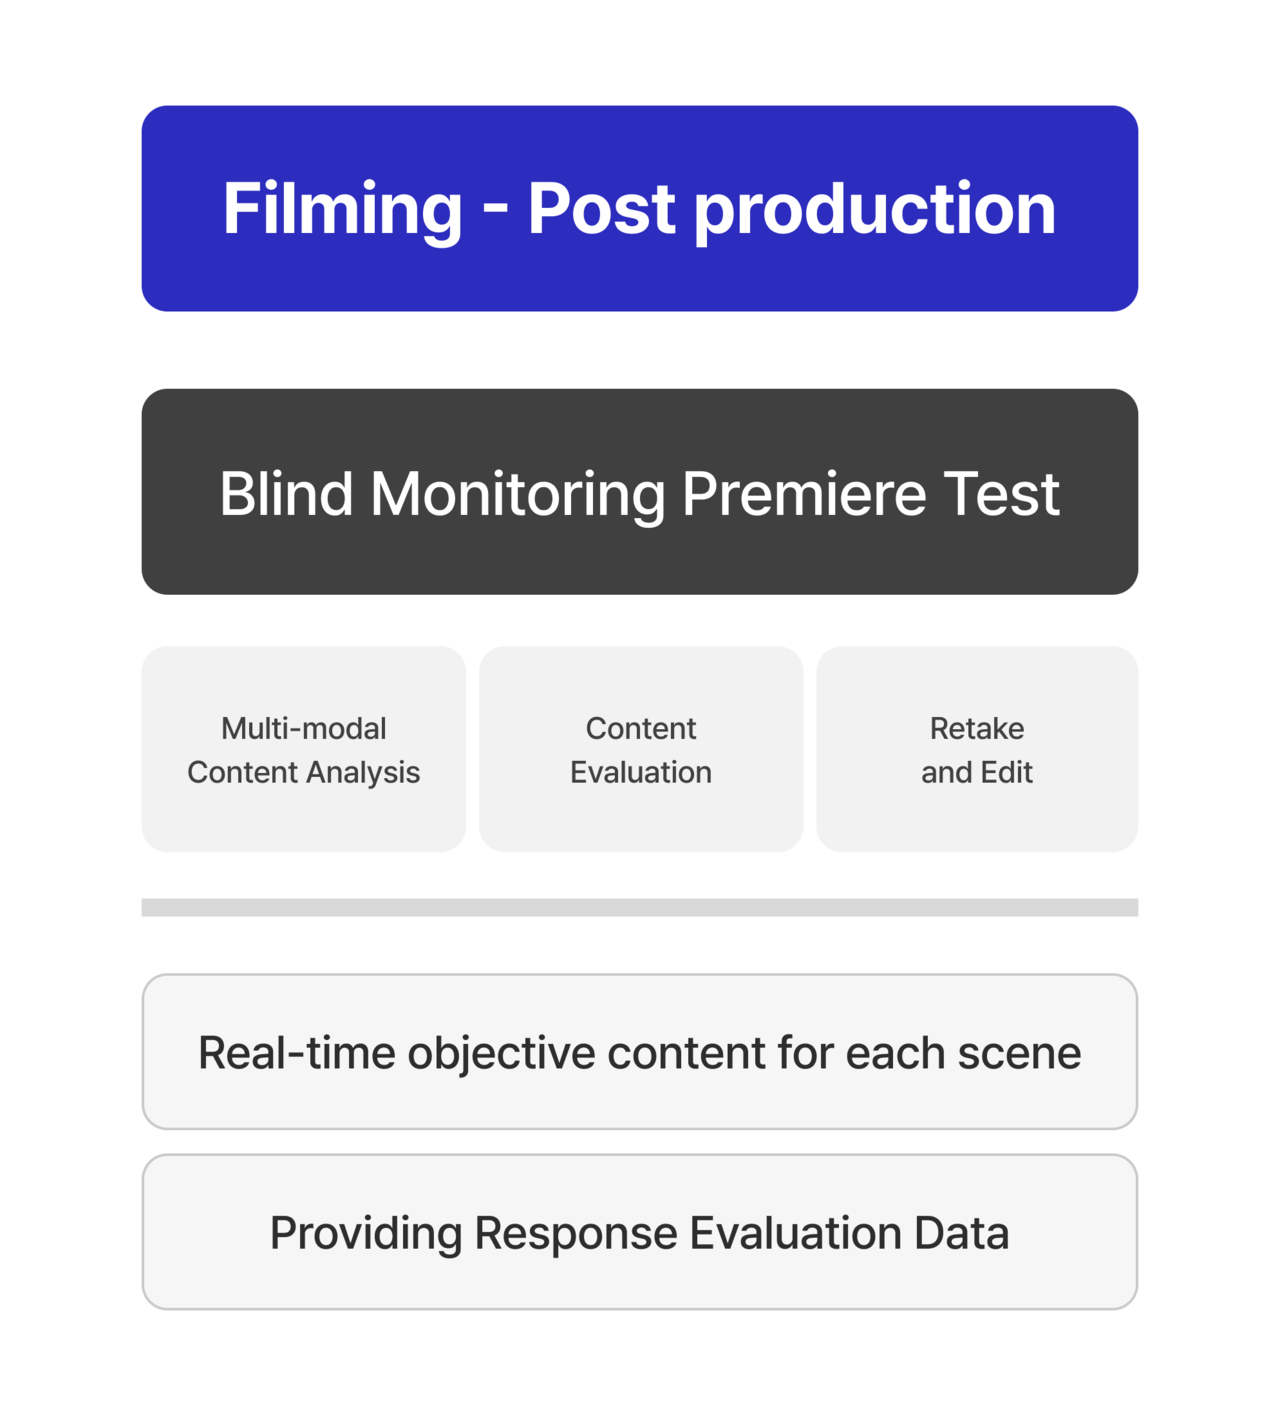Open the Multi-modal Content Analysis card
Image resolution: width=1280 pixels, height=1416 pixels.
pos(304,749)
